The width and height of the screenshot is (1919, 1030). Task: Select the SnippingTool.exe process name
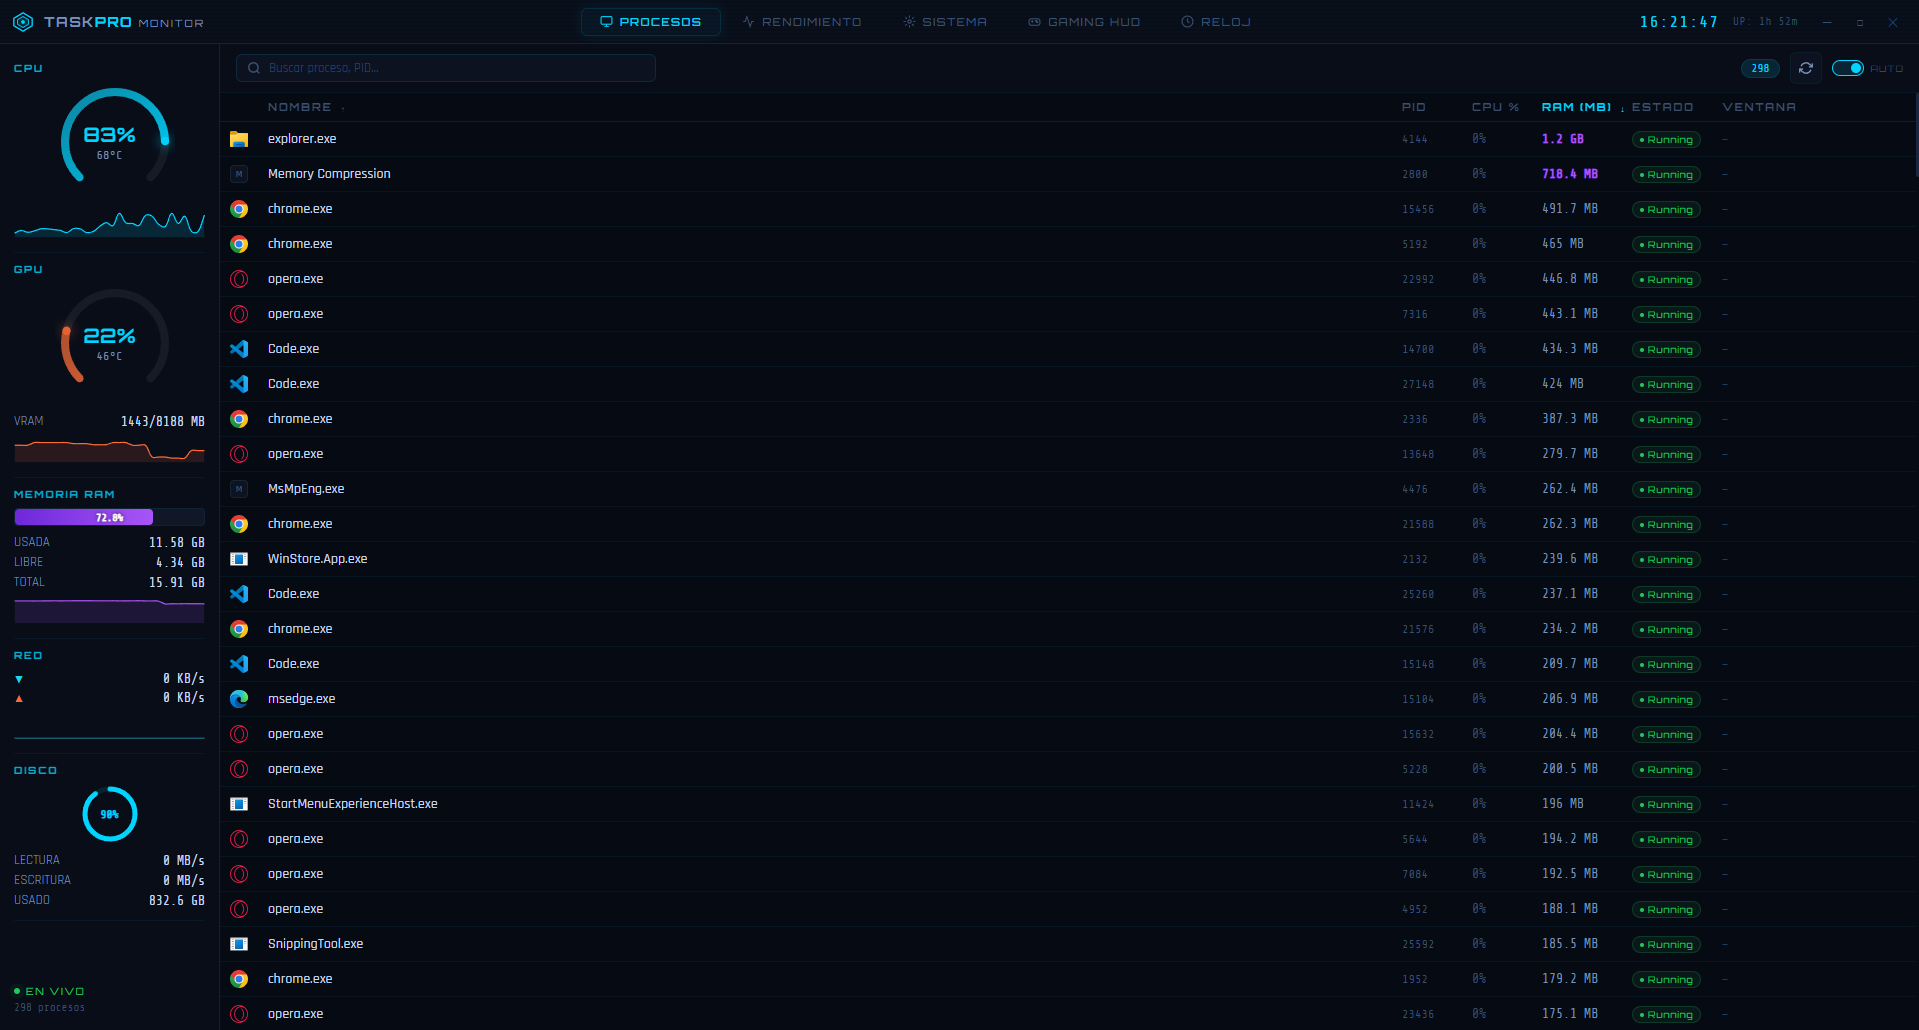point(316,944)
